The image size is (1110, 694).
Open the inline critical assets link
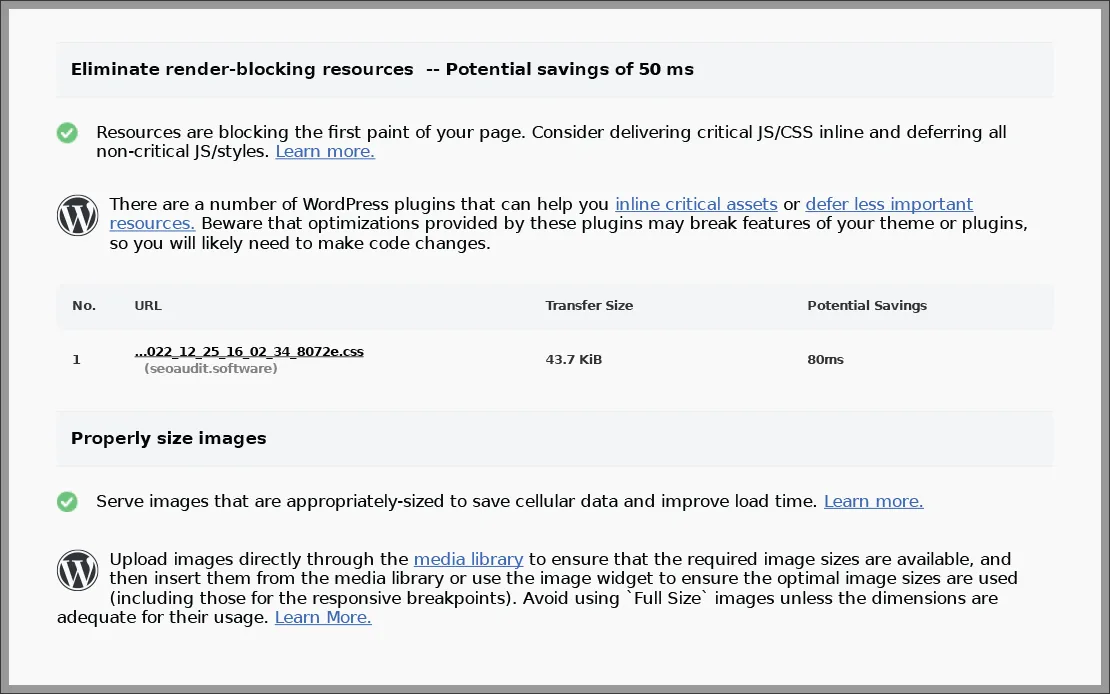pyautogui.click(x=696, y=204)
